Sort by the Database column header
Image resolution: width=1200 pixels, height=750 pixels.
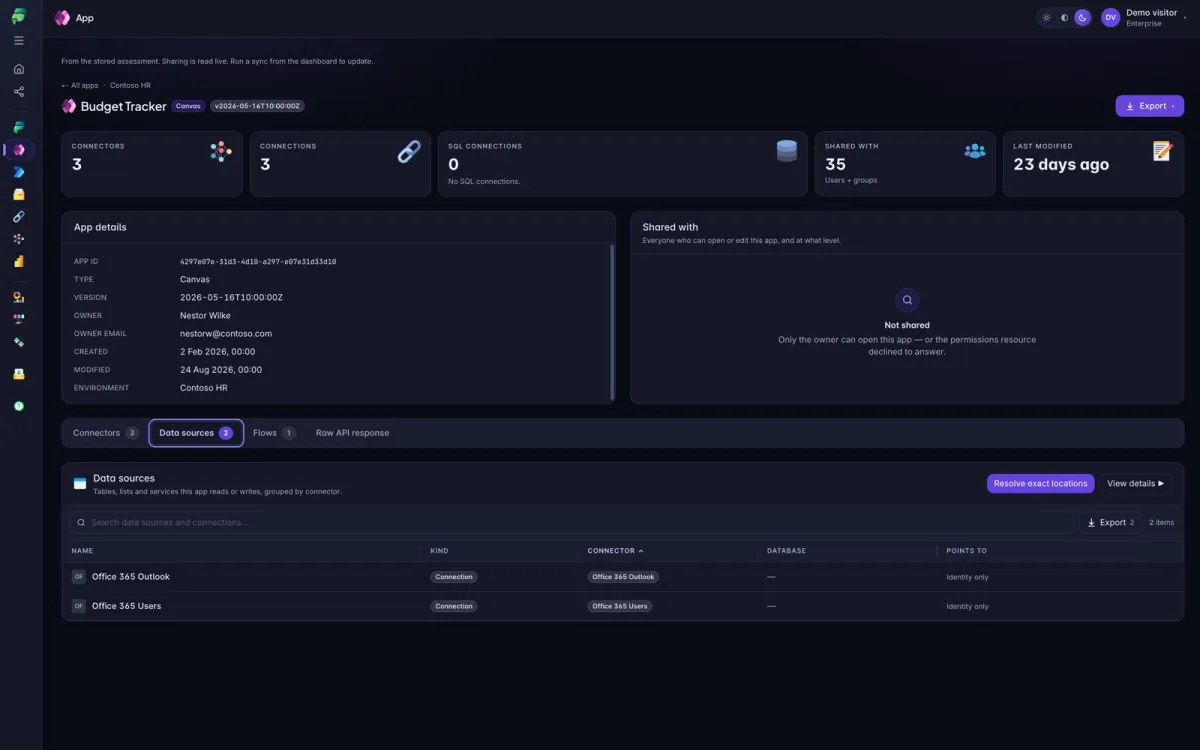click(786, 551)
